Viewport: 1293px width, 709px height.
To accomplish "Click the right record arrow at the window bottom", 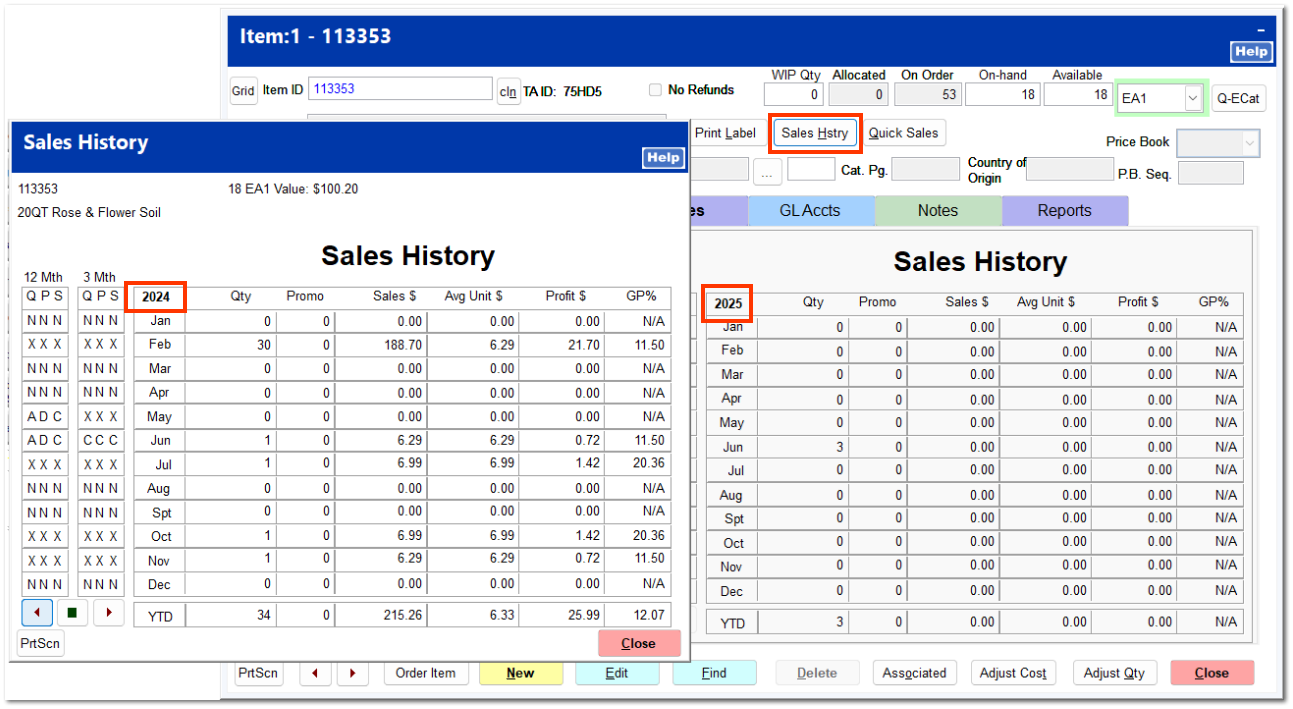I will pyautogui.click(x=352, y=673).
